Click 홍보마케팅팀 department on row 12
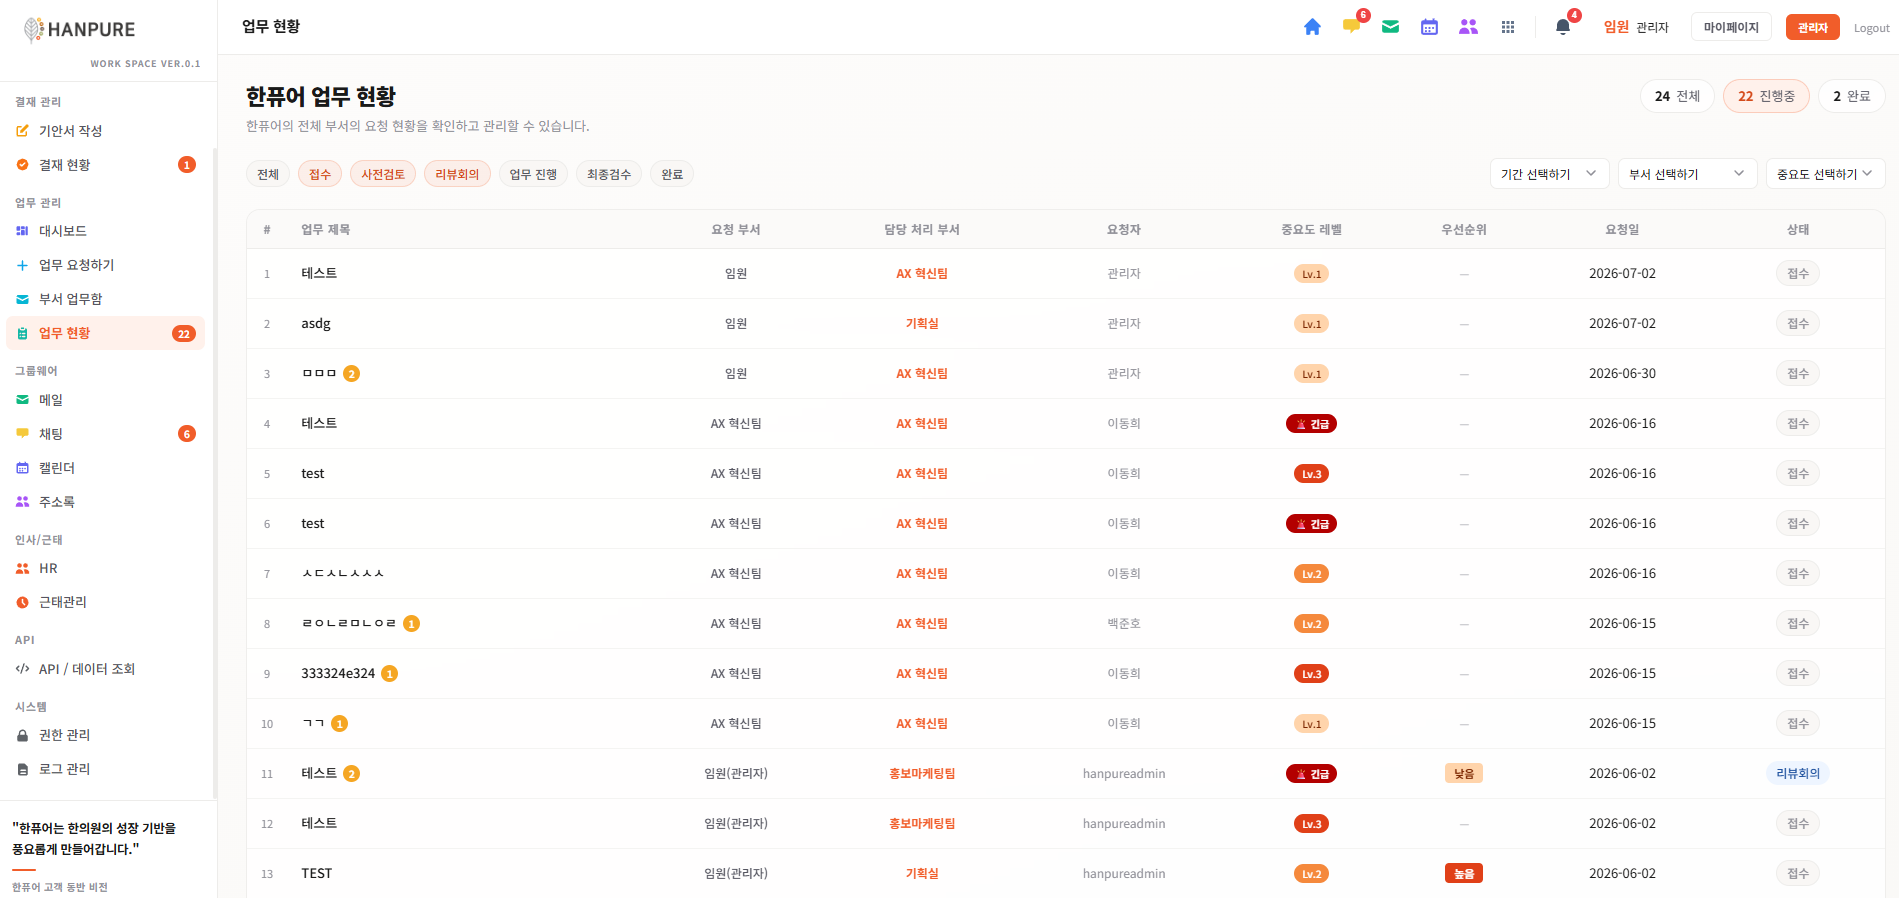This screenshot has width=1899, height=898. coord(922,824)
